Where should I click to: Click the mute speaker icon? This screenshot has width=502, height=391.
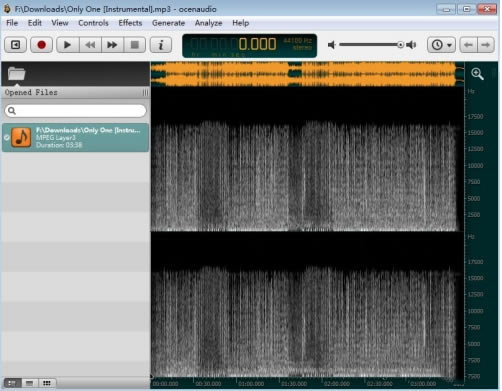pyautogui.click(x=331, y=45)
